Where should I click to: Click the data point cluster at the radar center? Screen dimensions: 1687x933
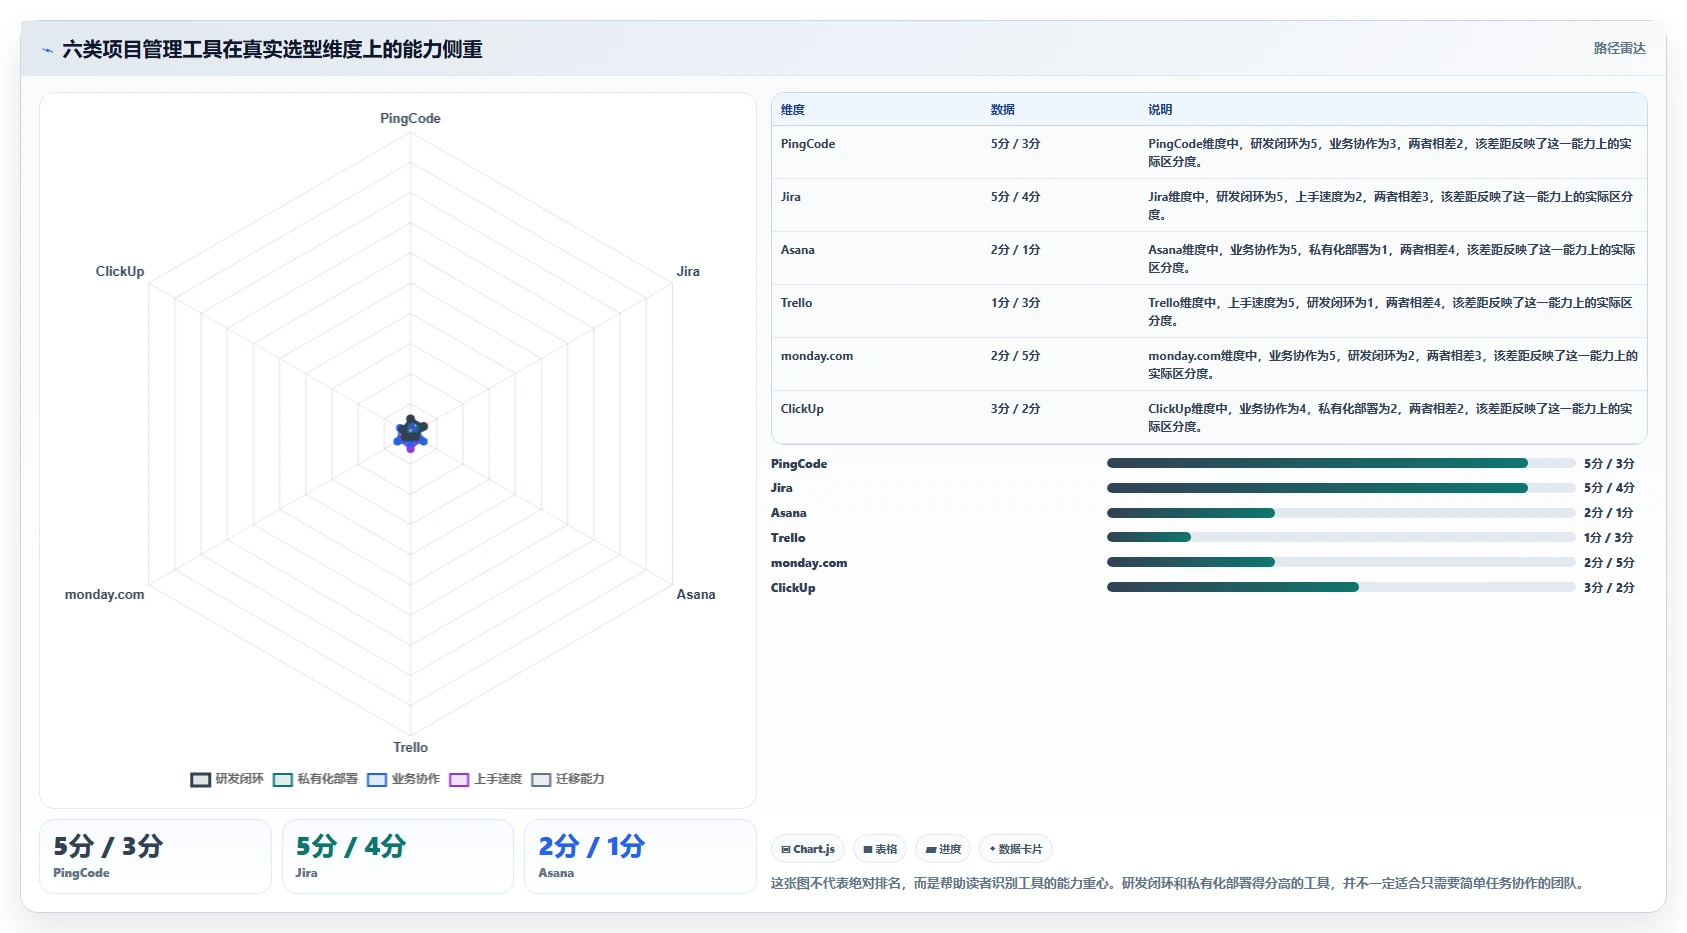[x=410, y=433]
